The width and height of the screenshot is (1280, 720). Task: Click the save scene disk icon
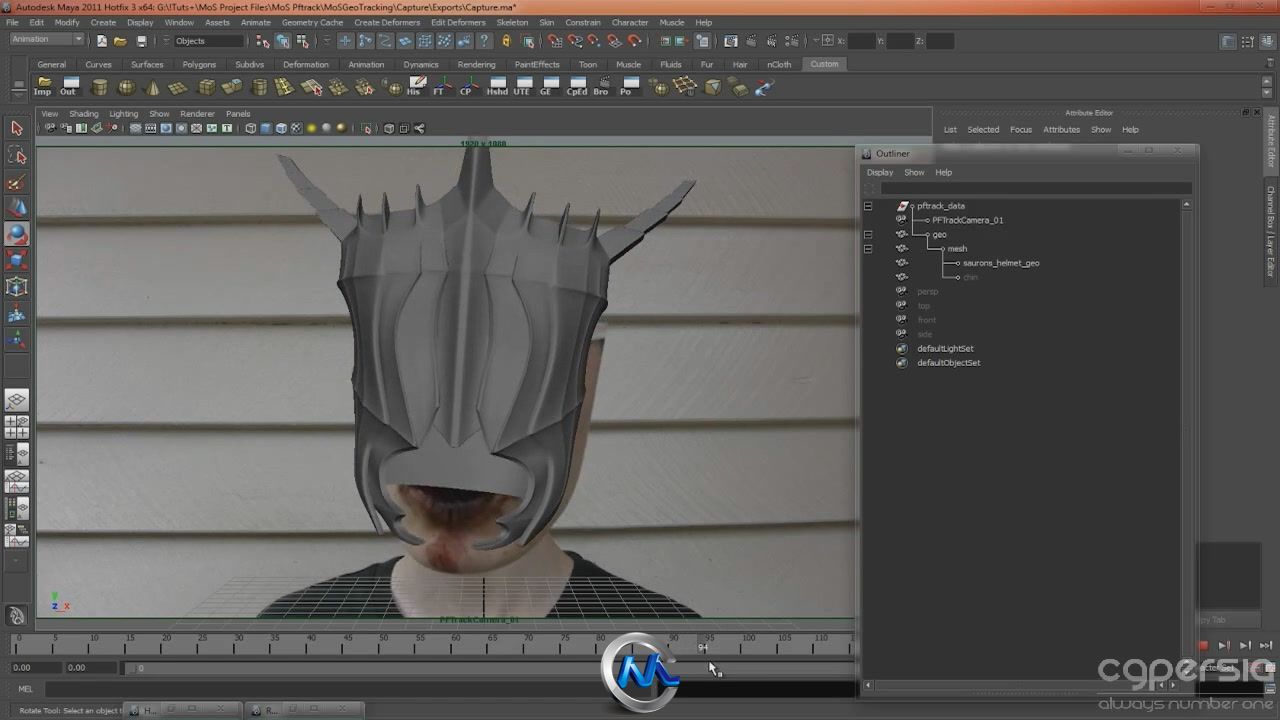point(141,41)
